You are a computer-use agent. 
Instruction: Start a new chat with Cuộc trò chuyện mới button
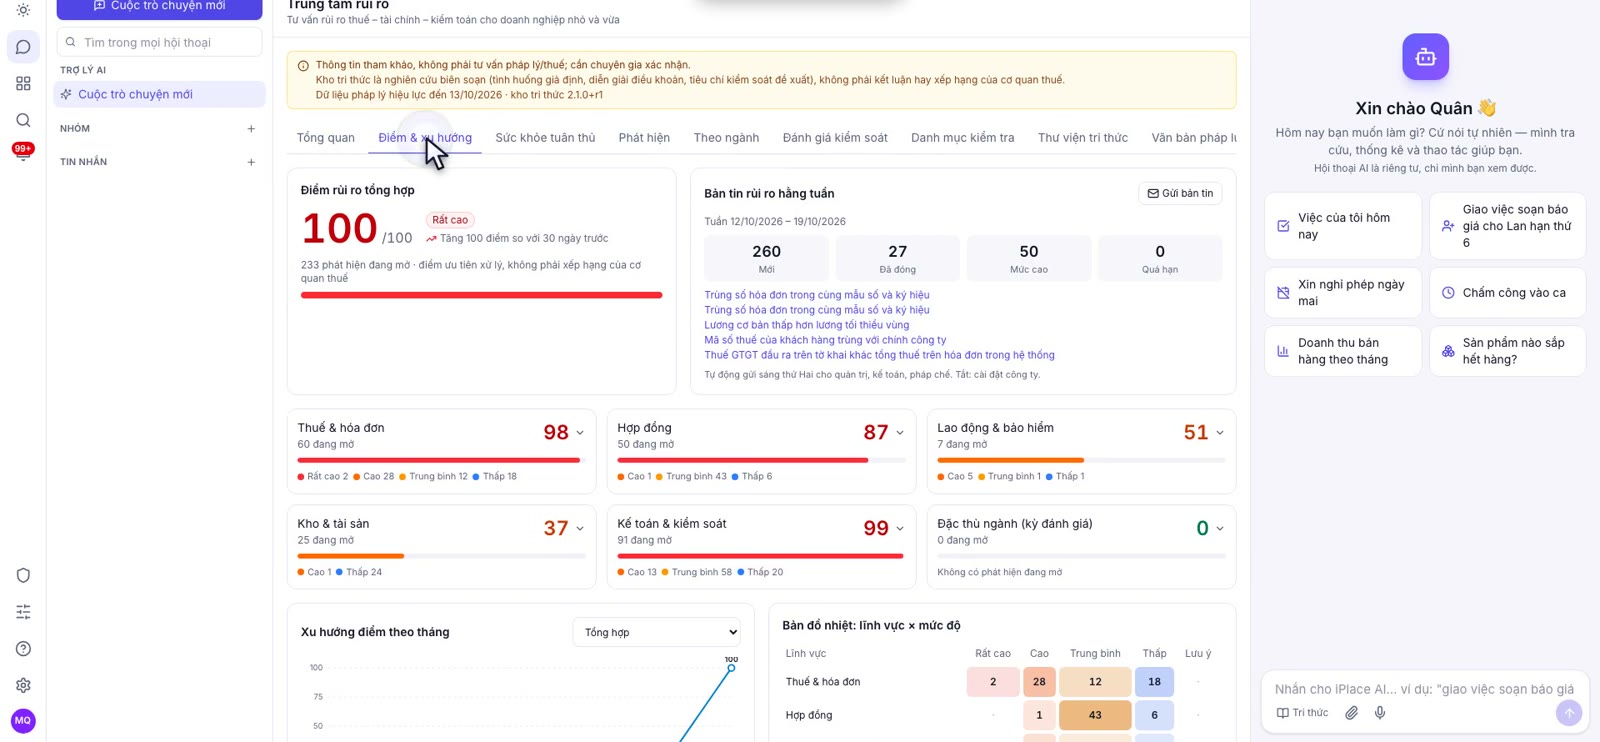pyautogui.click(x=159, y=8)
